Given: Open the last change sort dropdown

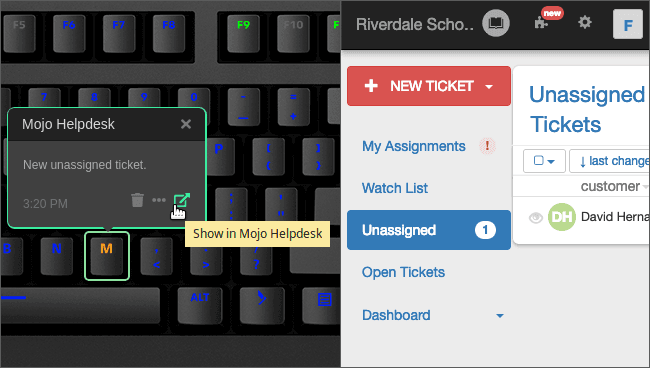Looking at the screenshot, I should (x=609, y=161).
